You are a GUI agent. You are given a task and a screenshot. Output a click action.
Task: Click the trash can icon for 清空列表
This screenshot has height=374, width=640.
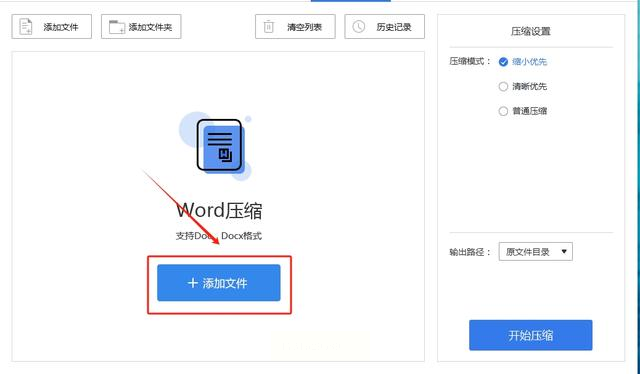269,27
